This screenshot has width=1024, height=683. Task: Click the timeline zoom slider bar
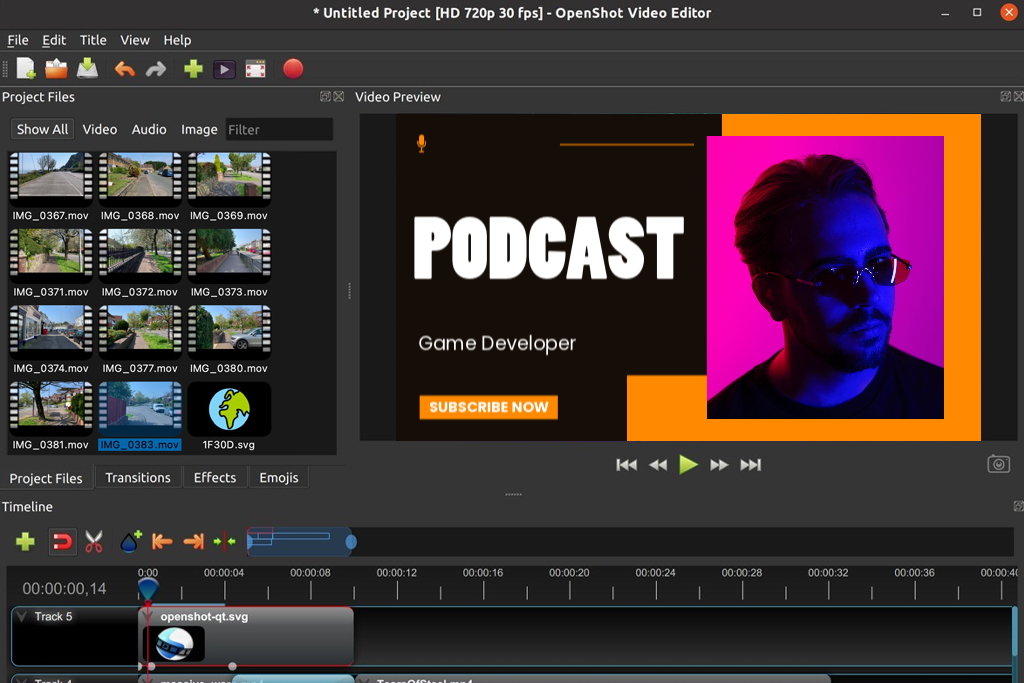(302, 542)
